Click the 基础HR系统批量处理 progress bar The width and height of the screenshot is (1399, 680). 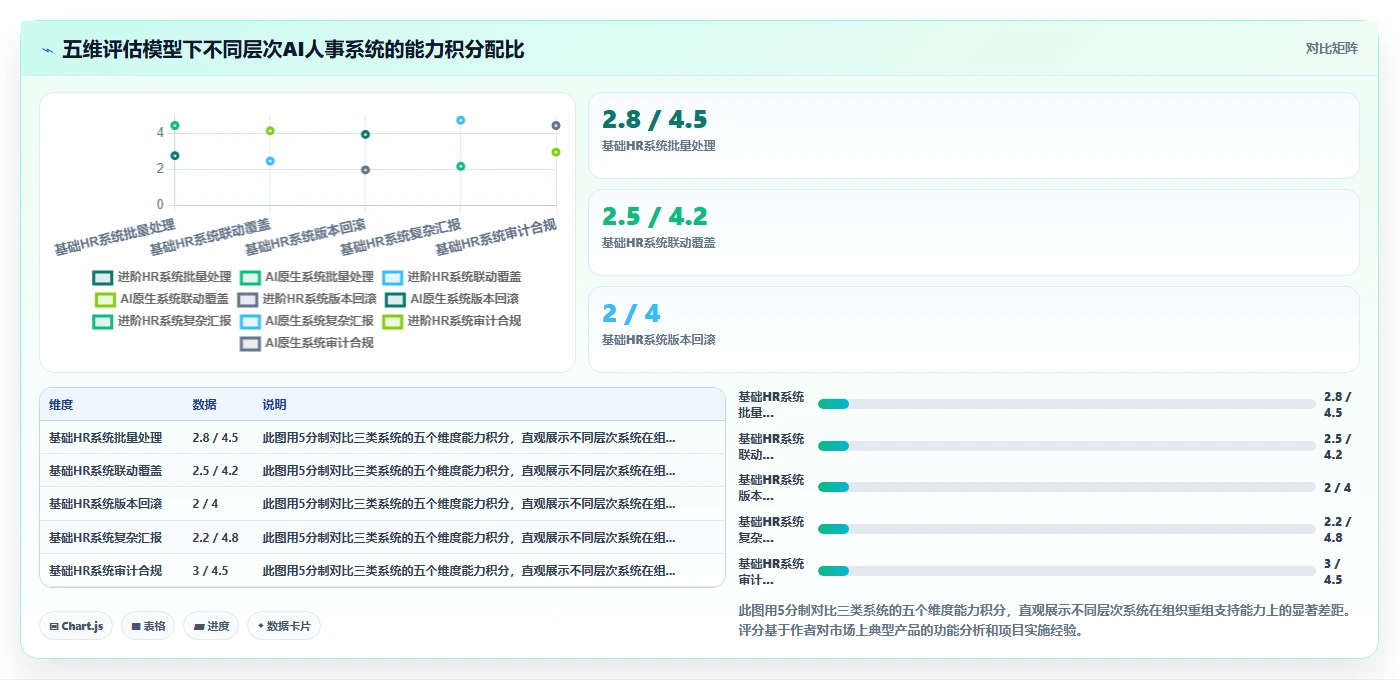tap(1066, 404)
